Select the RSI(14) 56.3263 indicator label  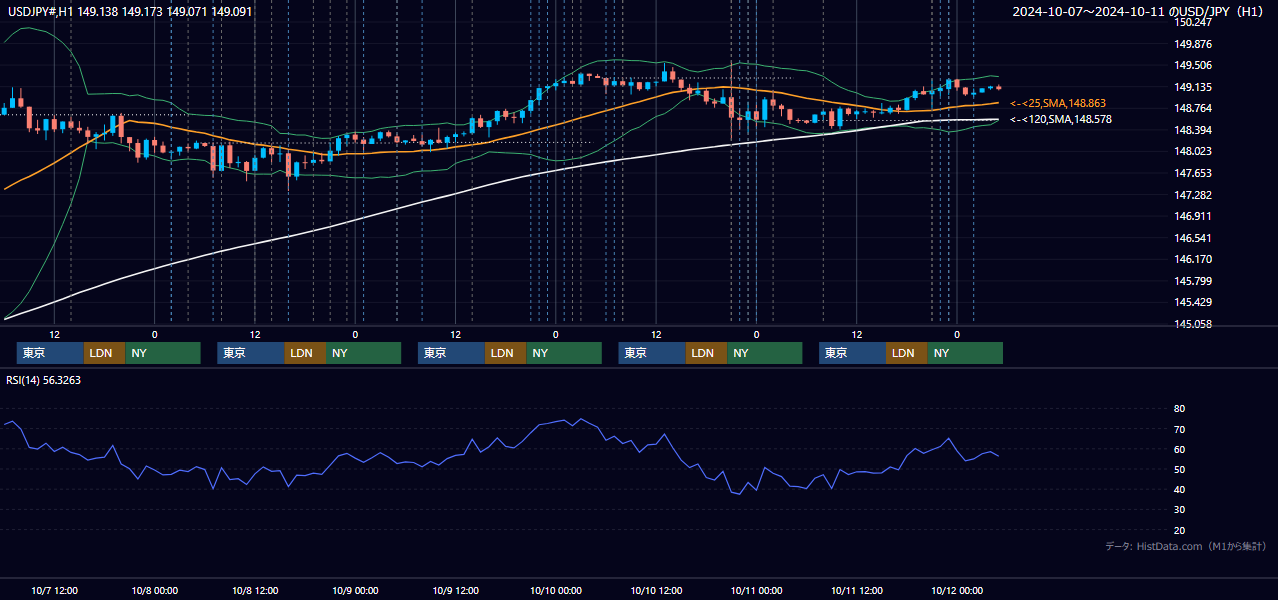(44, 380)
